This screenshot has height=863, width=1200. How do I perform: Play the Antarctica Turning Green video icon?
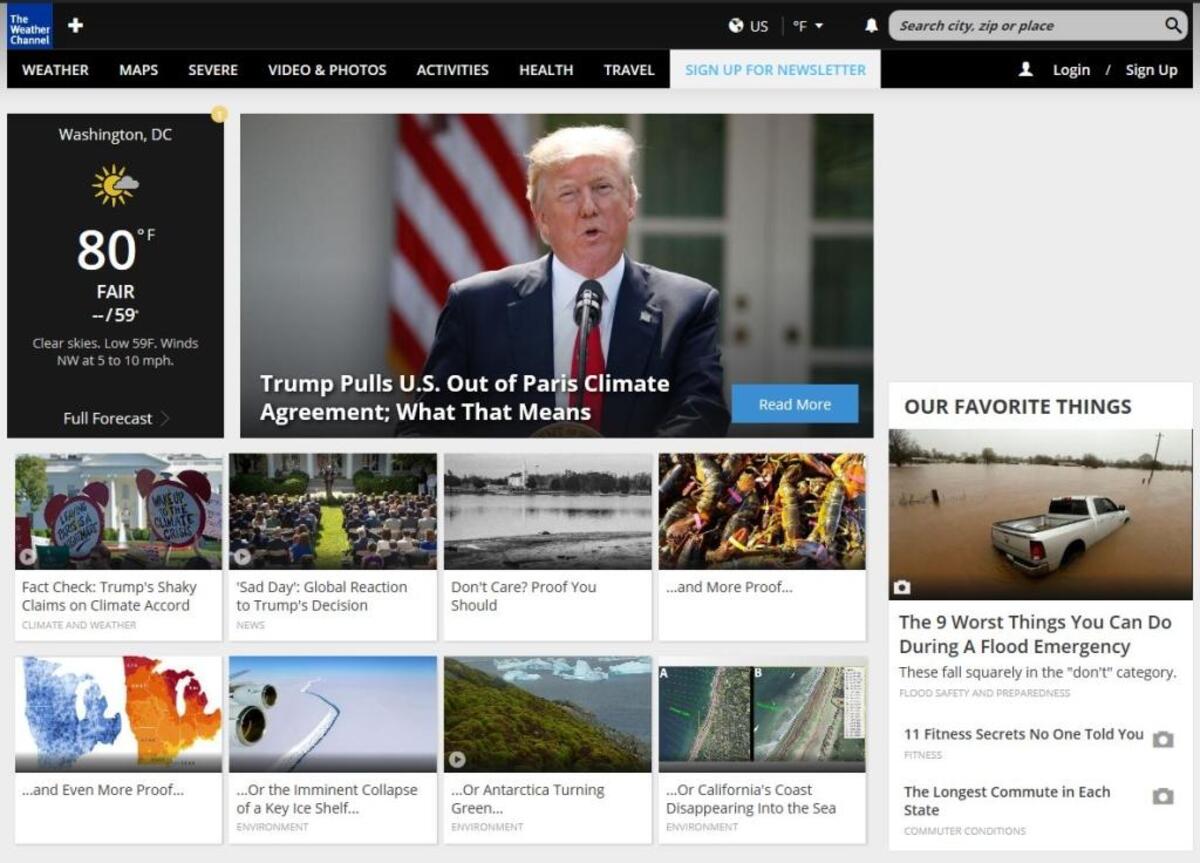[x=457, y=759]
